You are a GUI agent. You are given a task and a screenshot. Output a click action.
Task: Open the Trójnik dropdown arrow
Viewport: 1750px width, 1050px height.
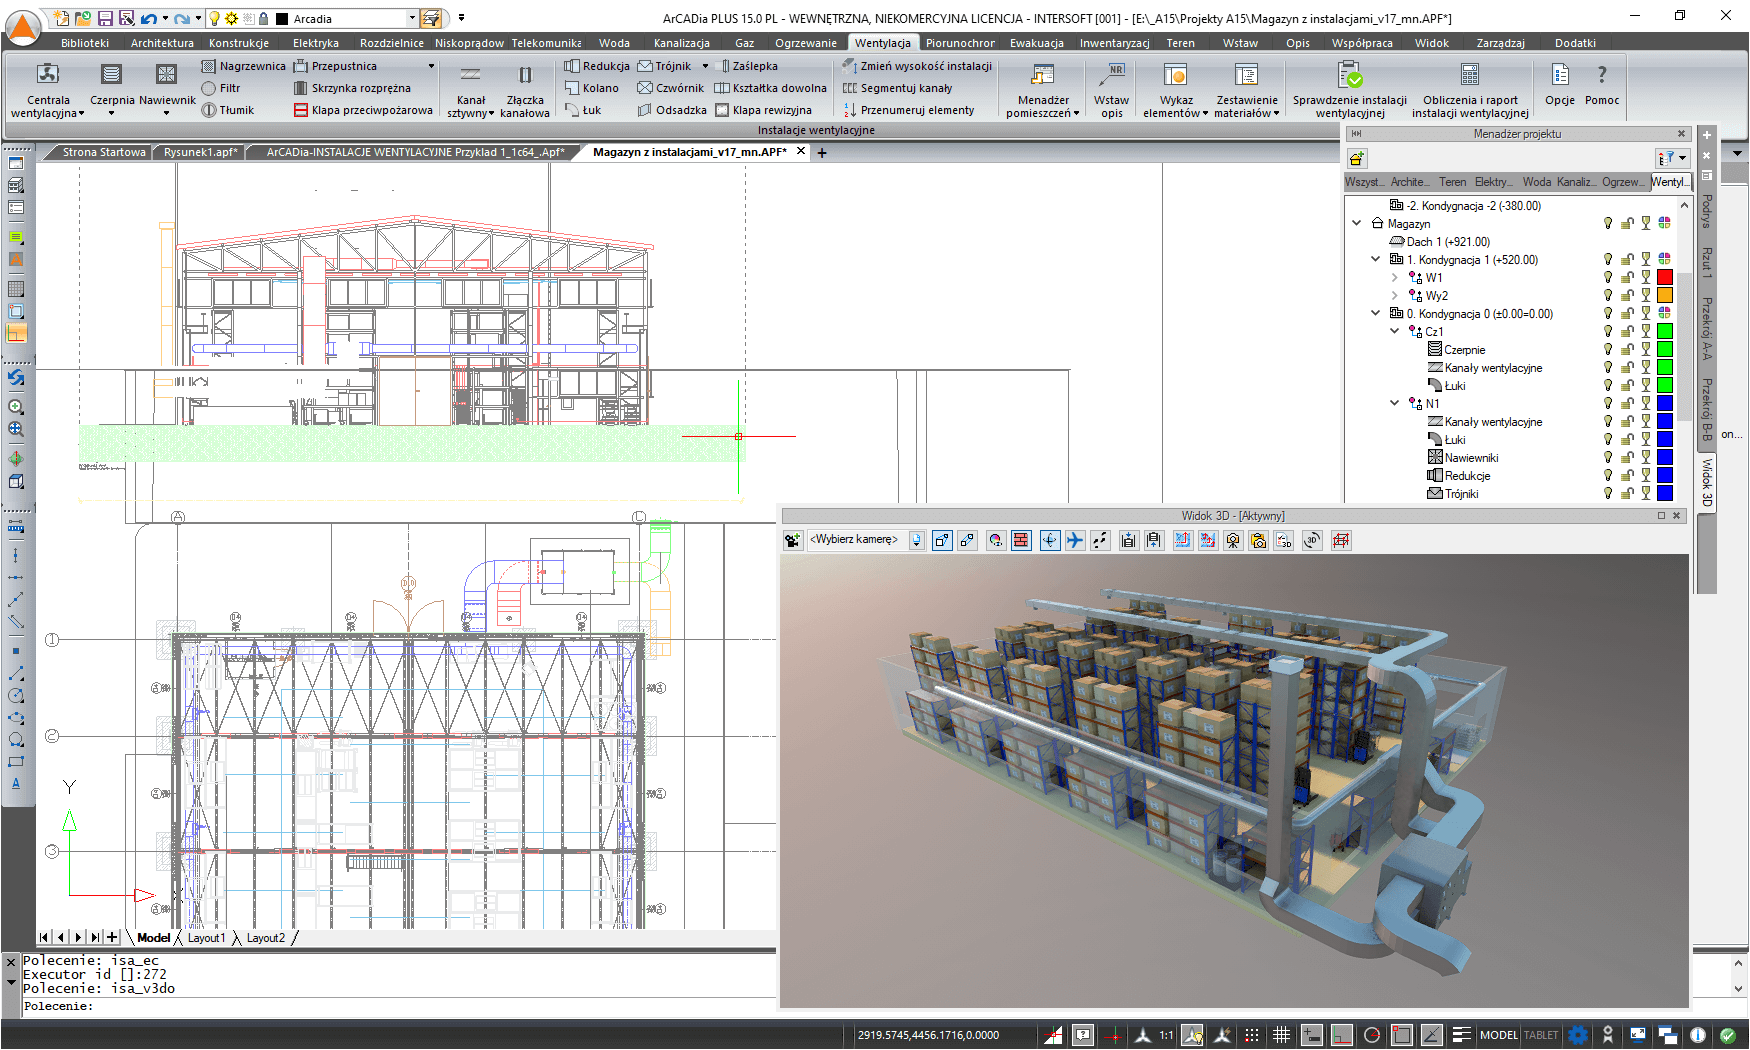click(x=705, y=66)
